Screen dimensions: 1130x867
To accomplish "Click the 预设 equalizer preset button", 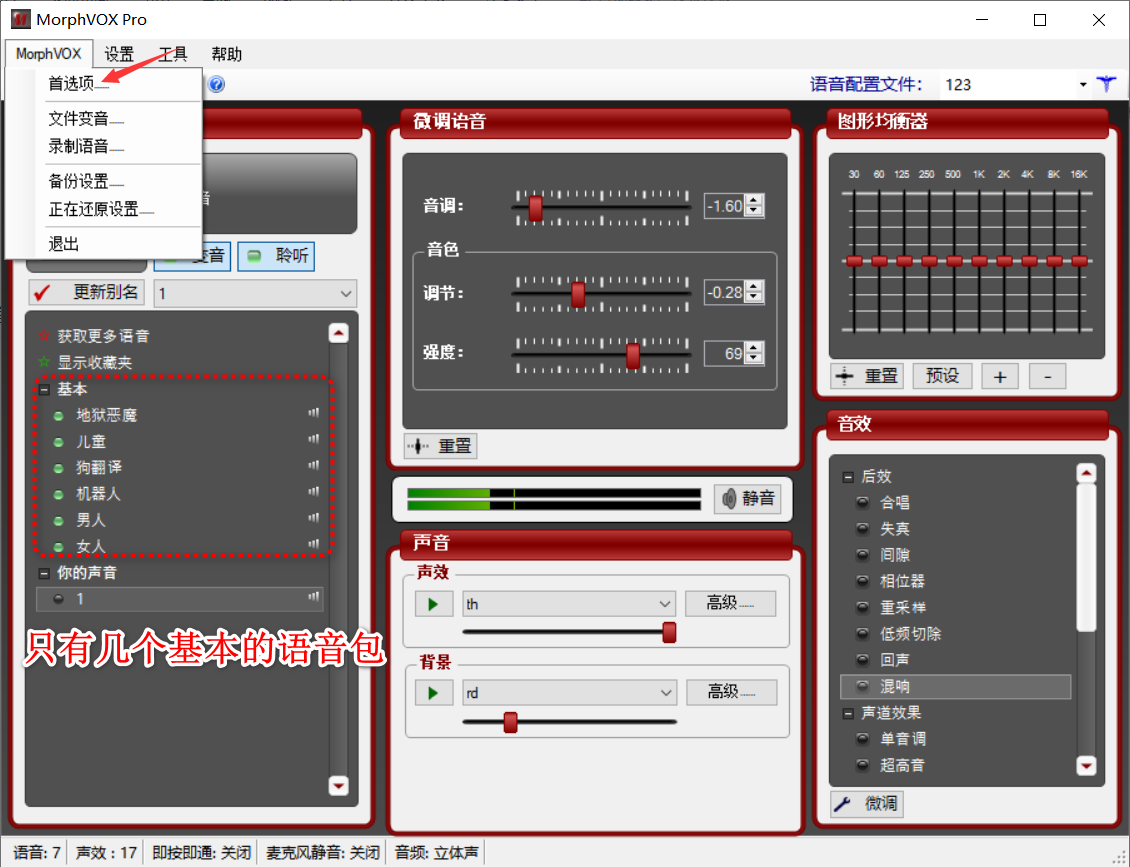I will point(943,376).
